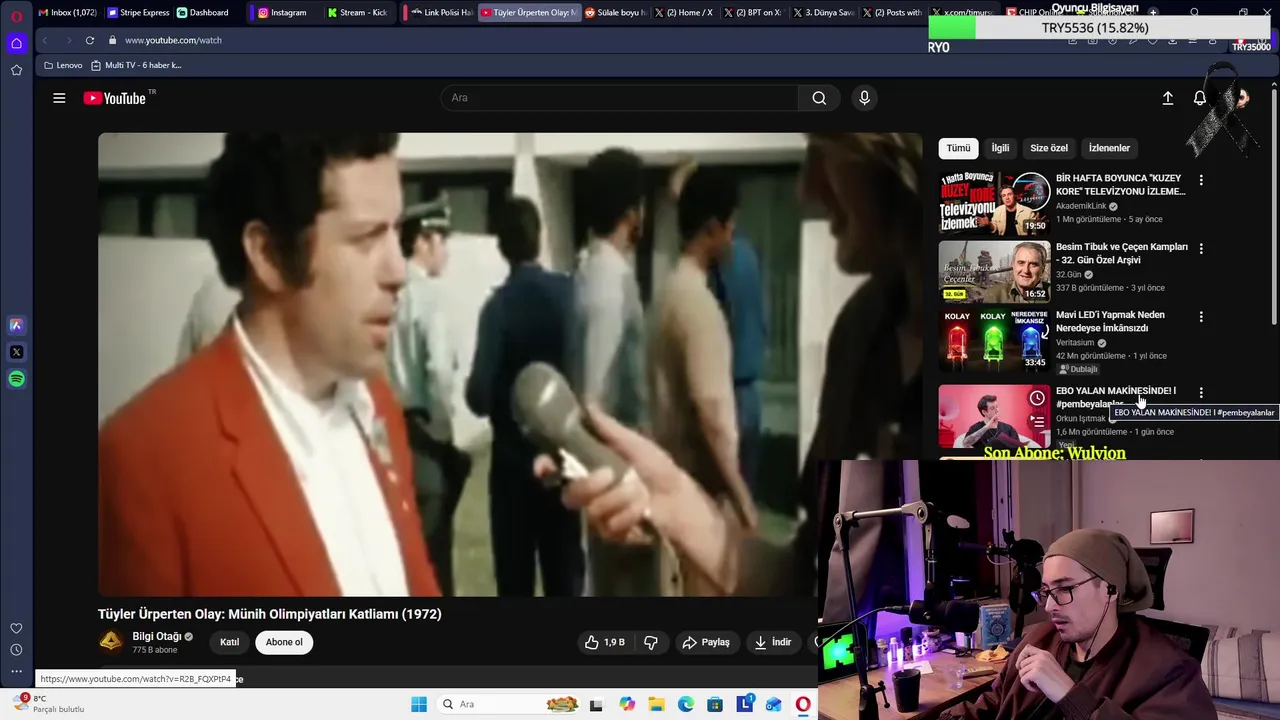Open YouTube notifications bell
1280x720 pixels.
point(1199,98)
